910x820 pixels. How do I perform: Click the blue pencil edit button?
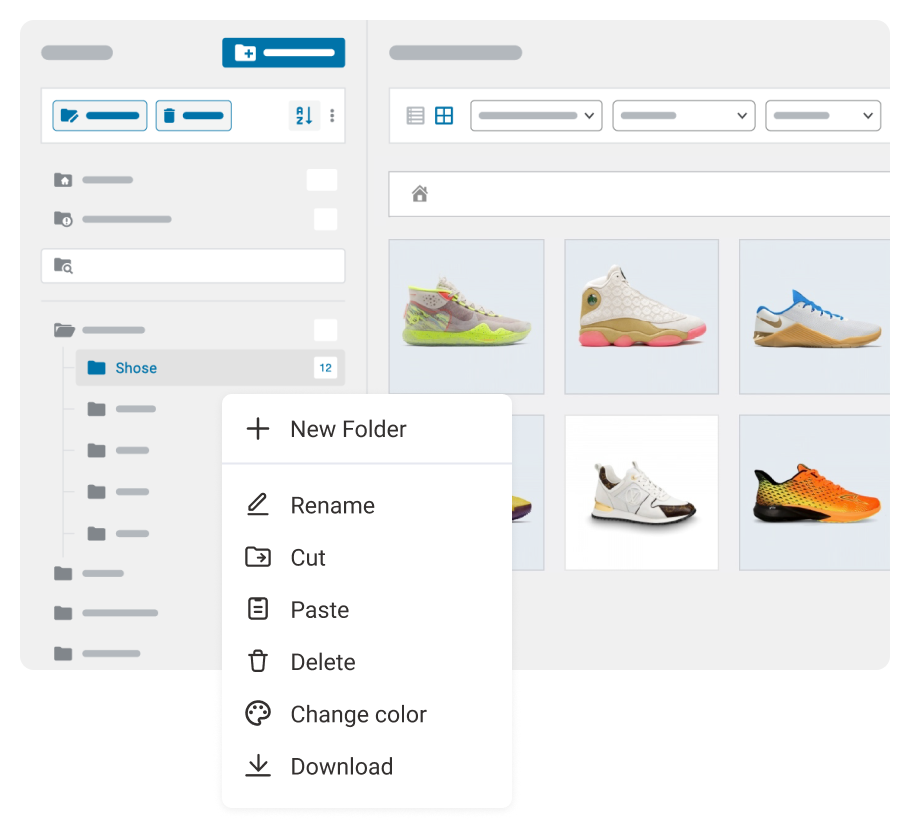click(x=99, y=115)
